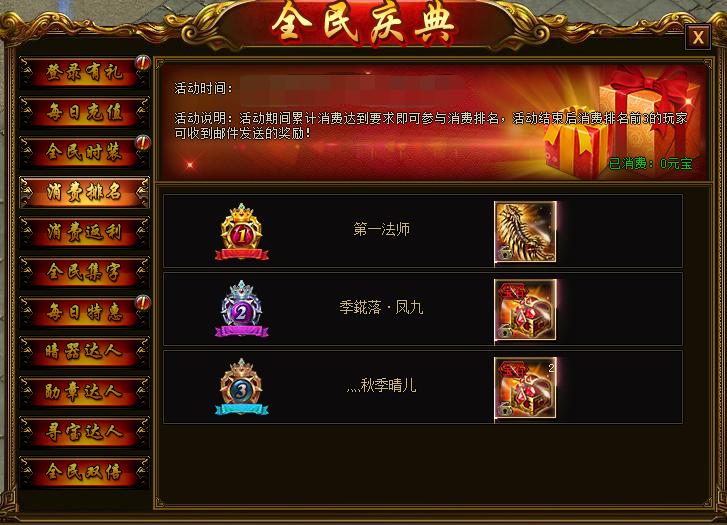Open the 勋章达人 tab

[x=84, y=392]
